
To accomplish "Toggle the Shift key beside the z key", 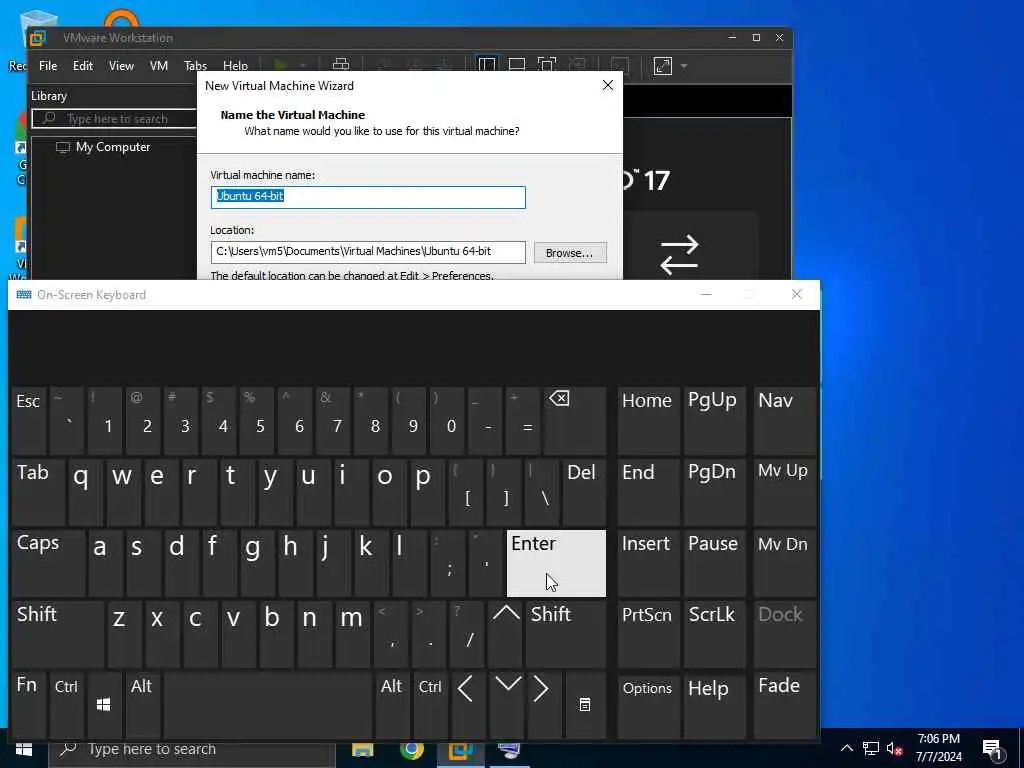I will point(57,634).
